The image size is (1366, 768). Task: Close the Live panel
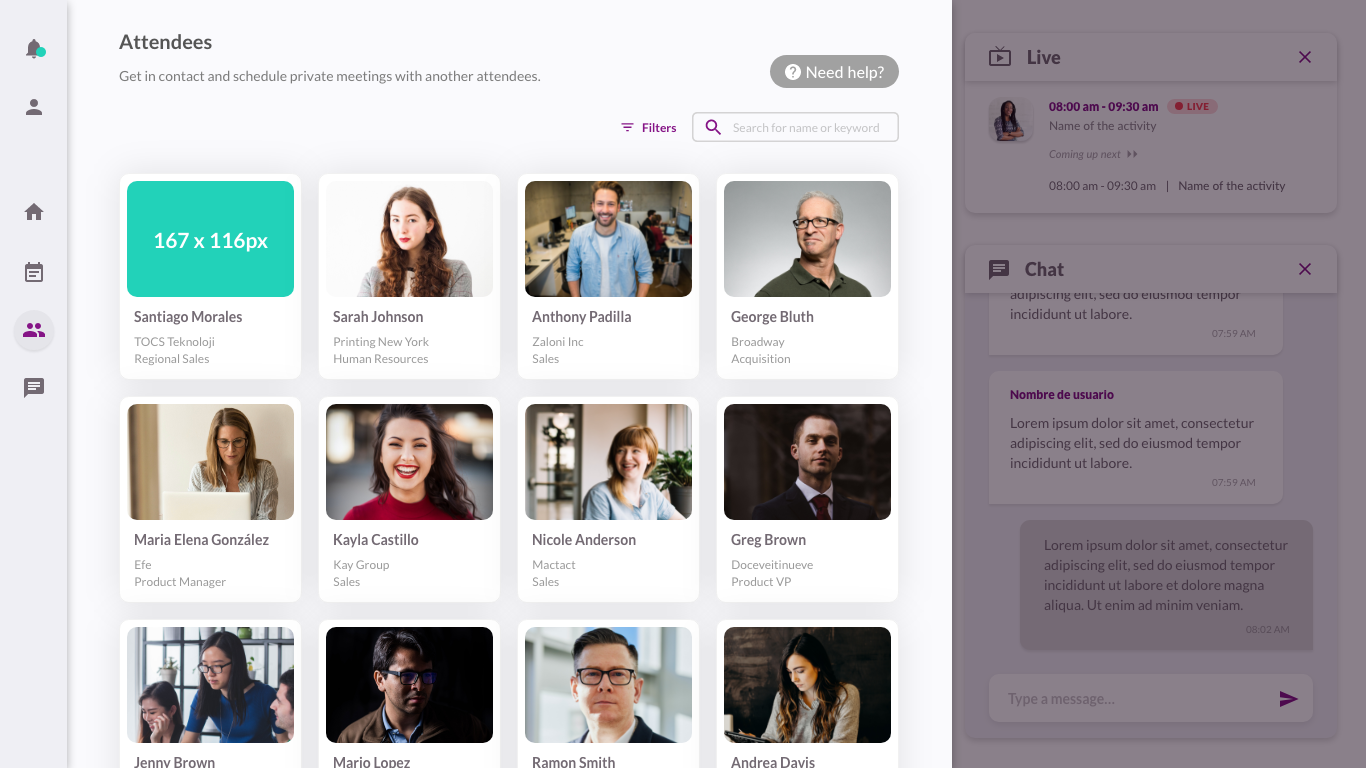pyautogui.click(x=1304, y=57)
